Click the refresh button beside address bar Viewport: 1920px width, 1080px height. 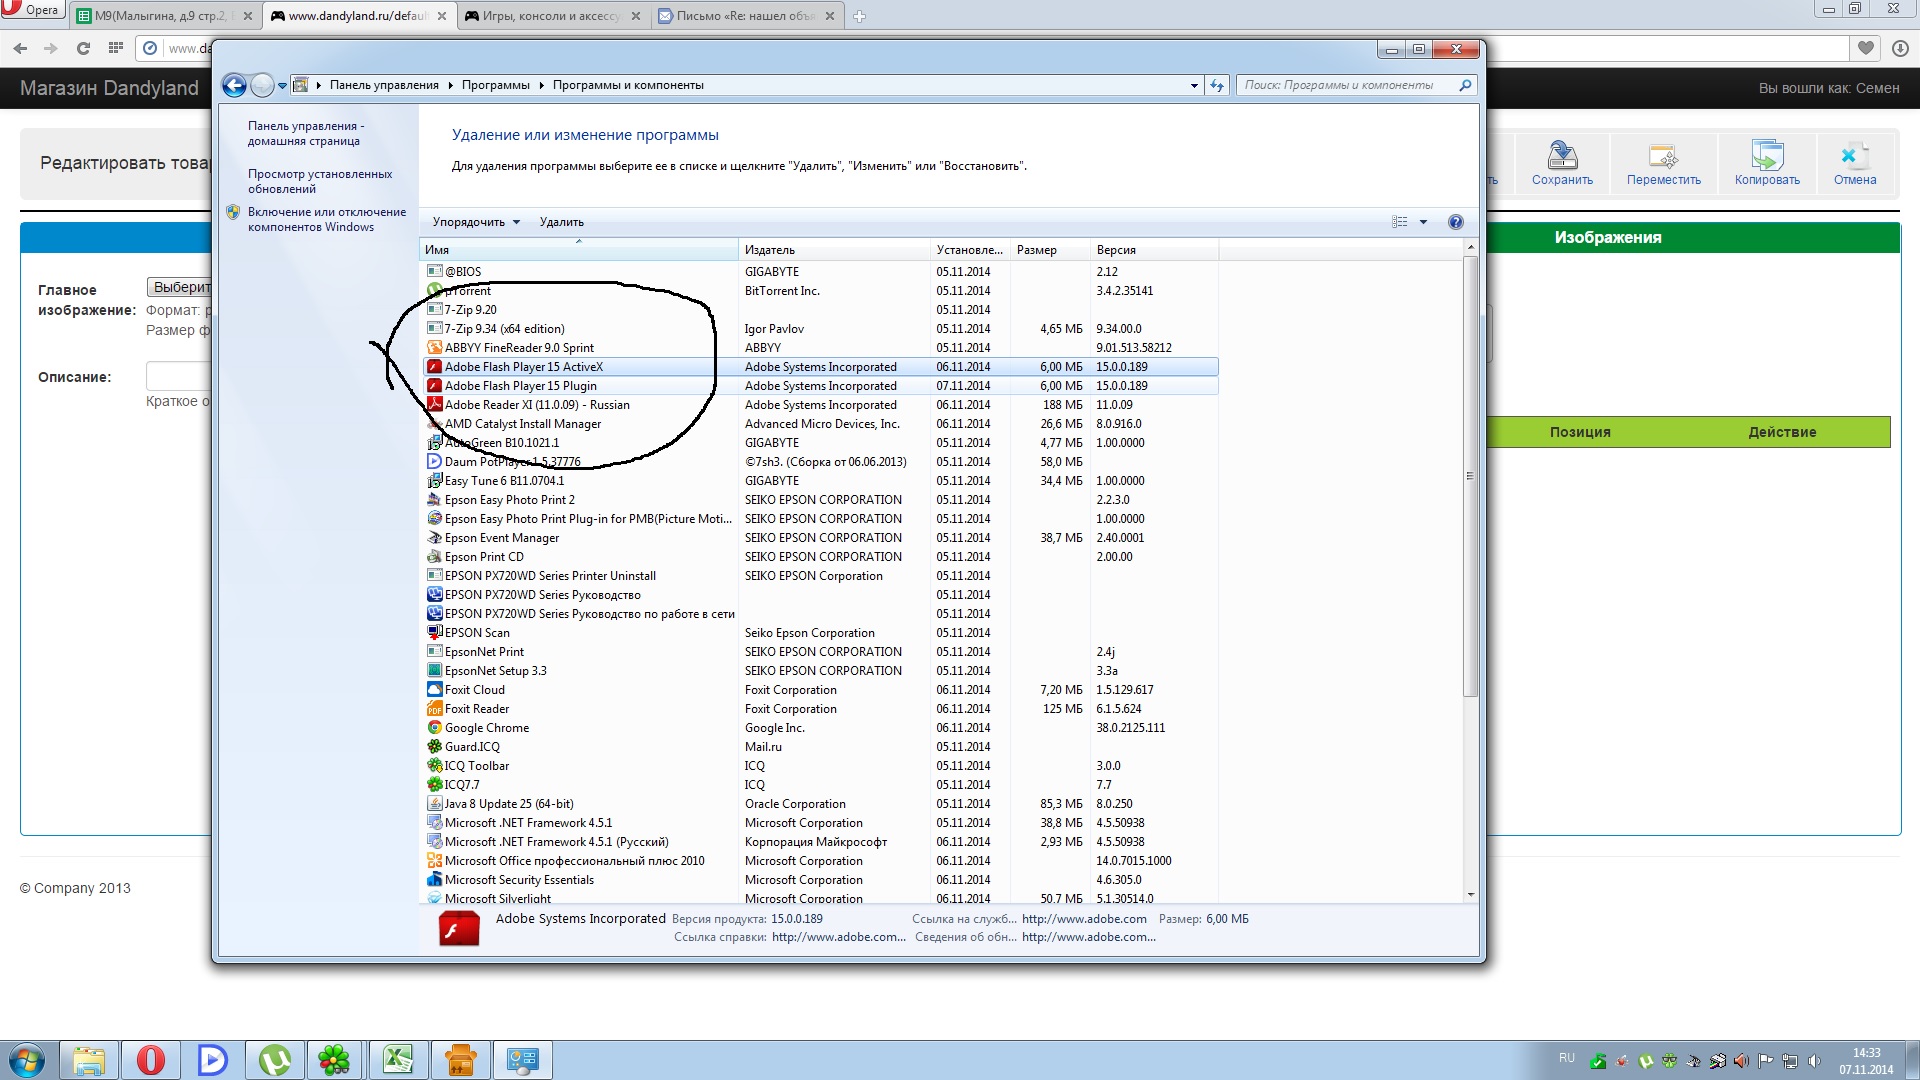click(x=1217, y=86)
